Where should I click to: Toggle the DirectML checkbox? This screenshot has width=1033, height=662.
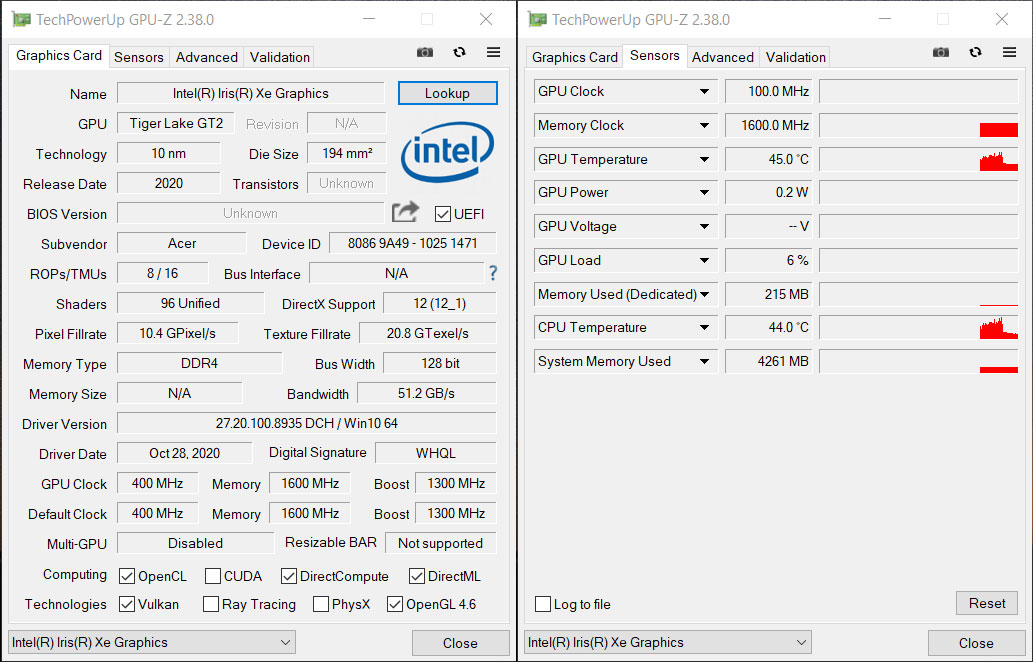point(416,576)
